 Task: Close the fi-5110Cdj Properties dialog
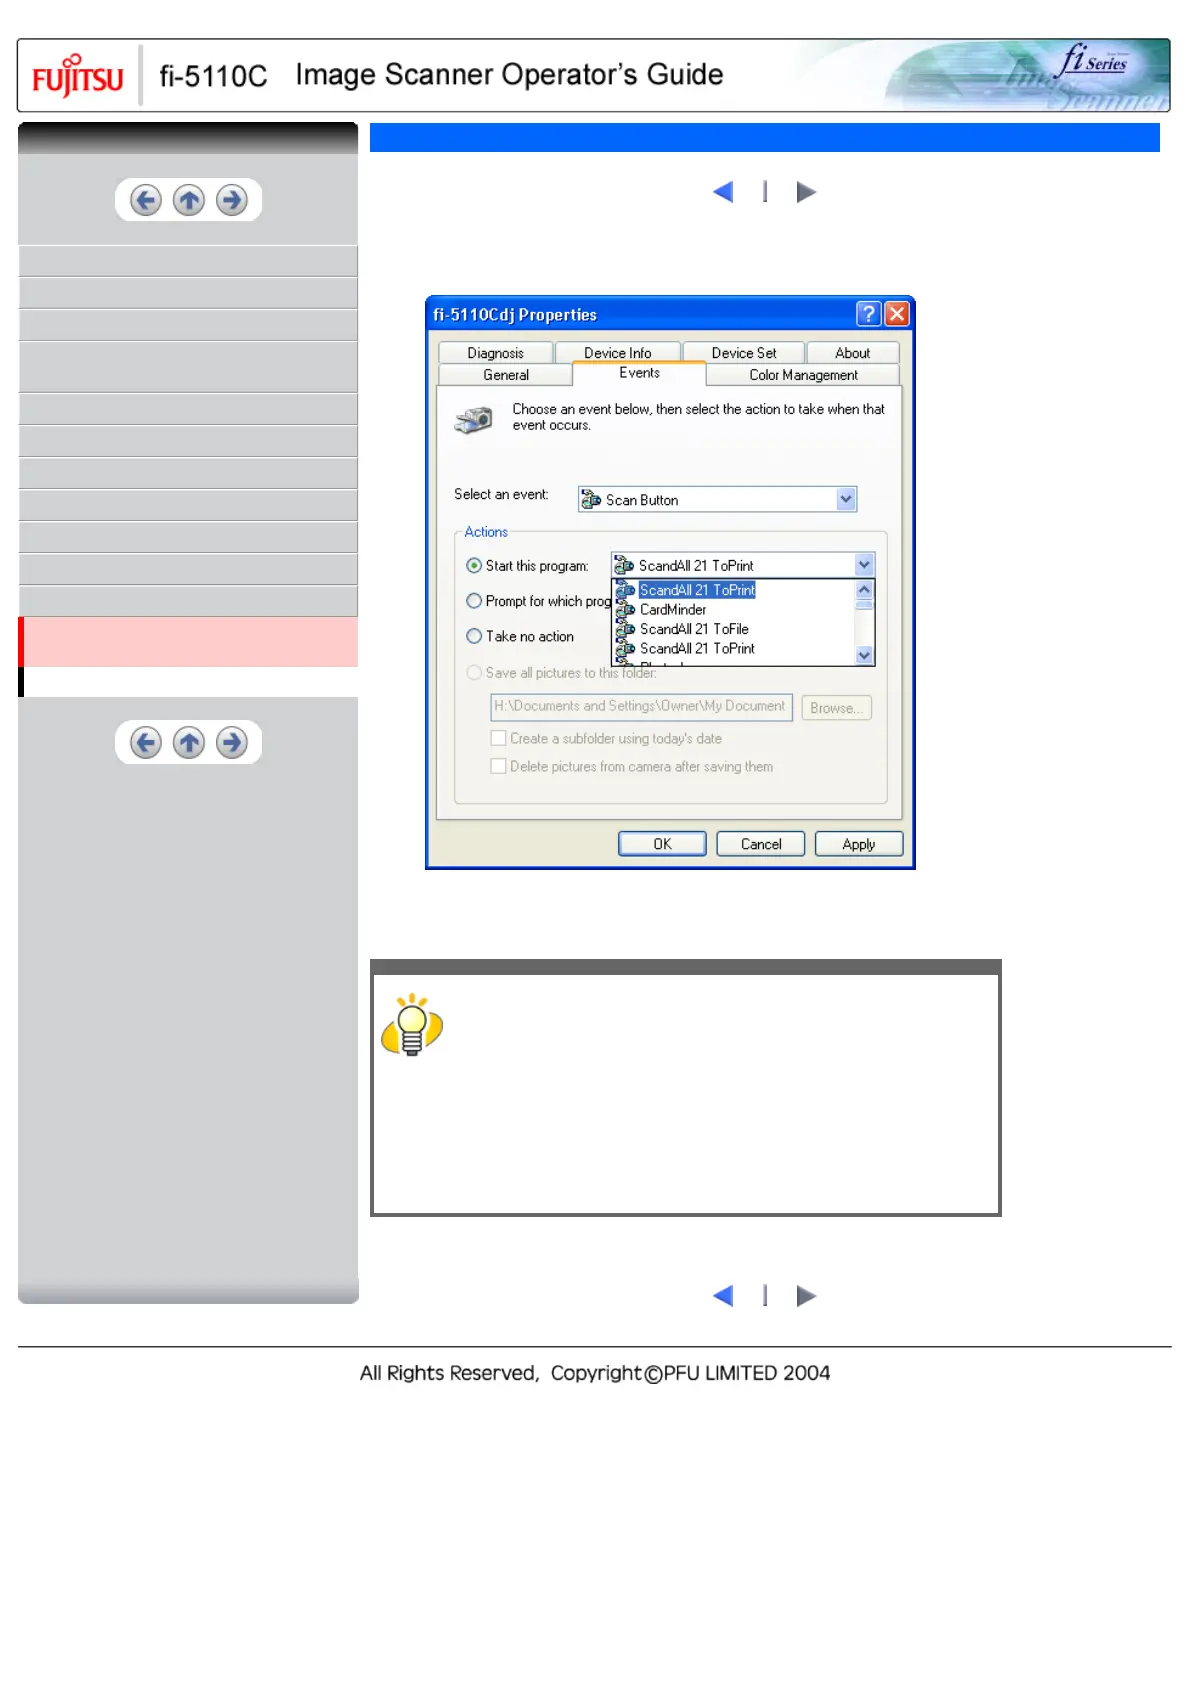(x=897, y=314)
